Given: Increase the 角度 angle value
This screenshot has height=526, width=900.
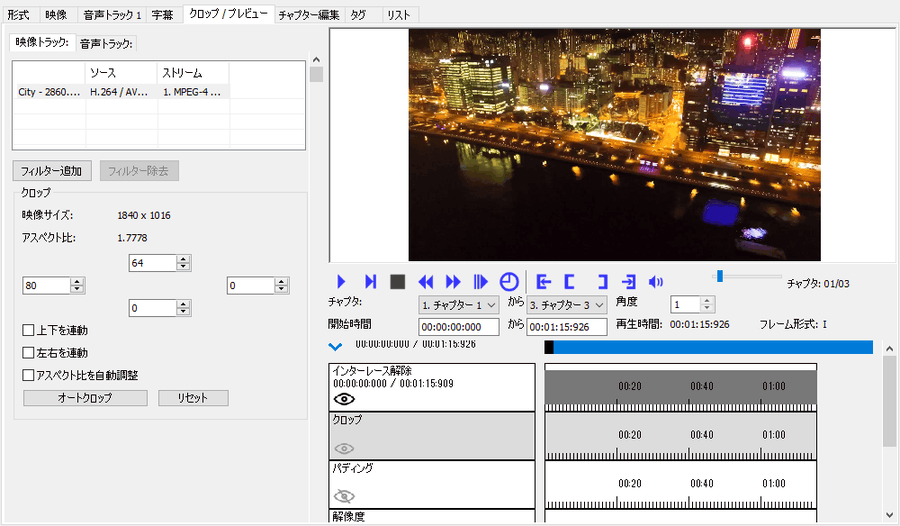Looking at the screenshot, I should point(707,300).
